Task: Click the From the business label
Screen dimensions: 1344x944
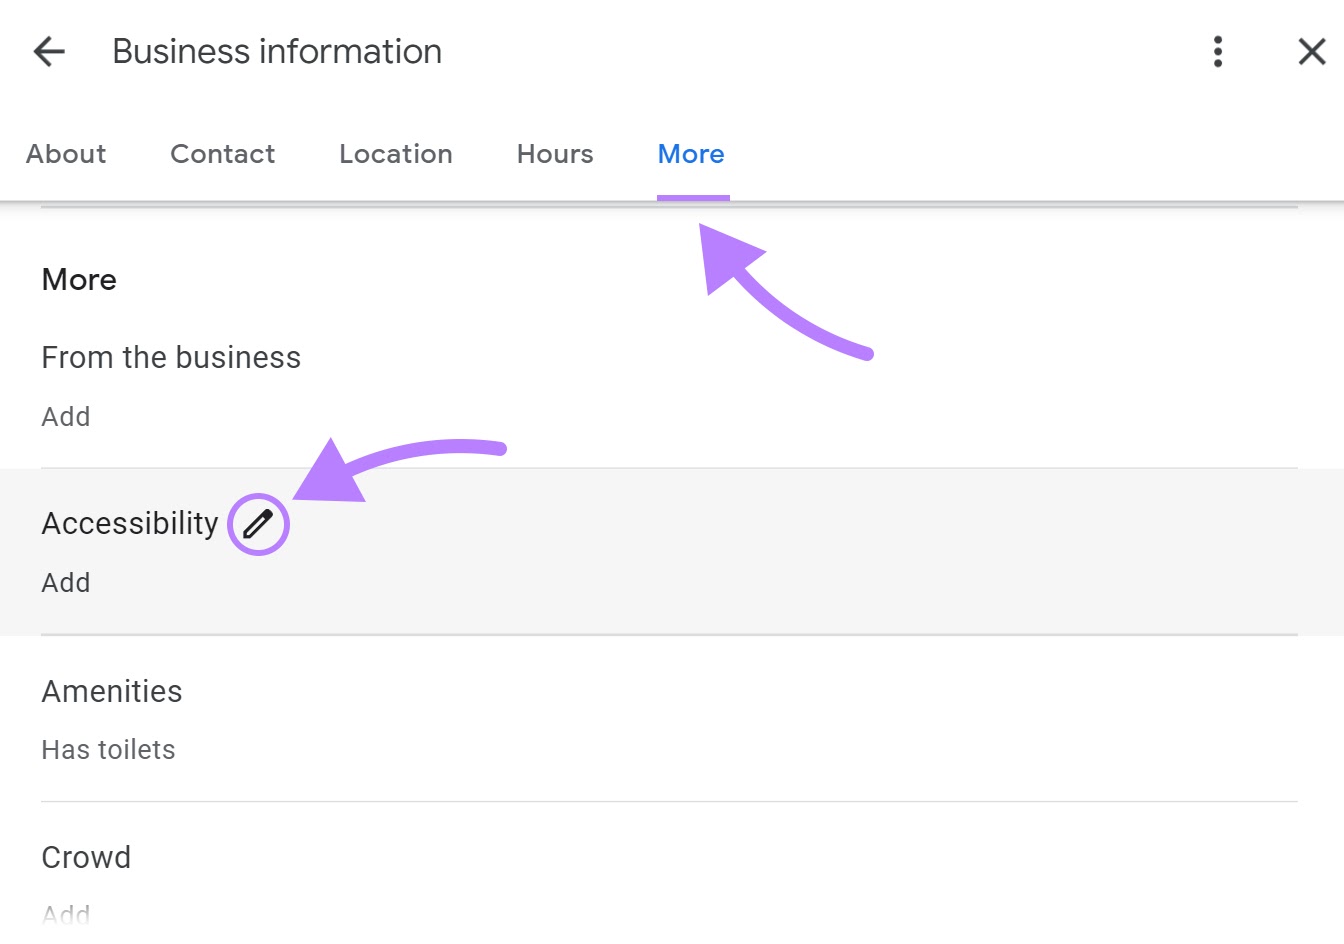Action: pyautogui.click(x=171, y=357)
